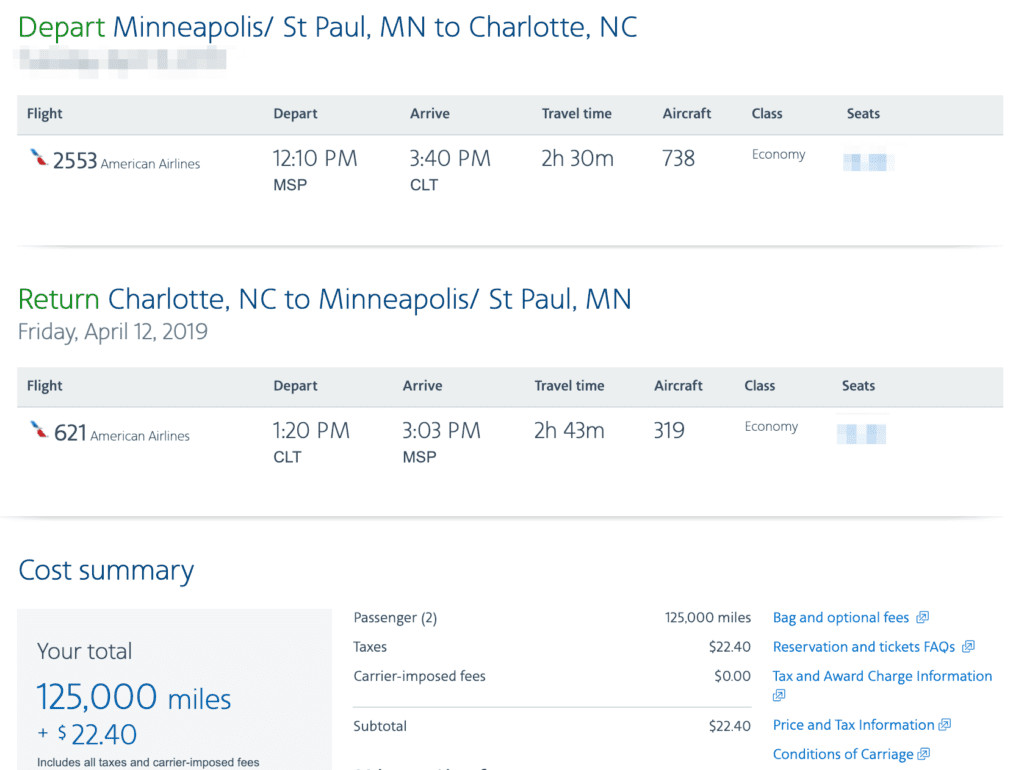Click external-link icon next to Bag and optional fees

[922, 618]
